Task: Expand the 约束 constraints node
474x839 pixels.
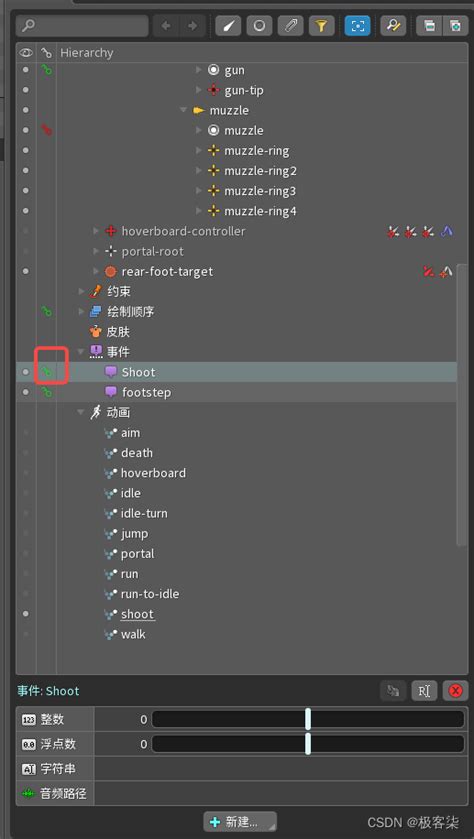Action: 81,292
